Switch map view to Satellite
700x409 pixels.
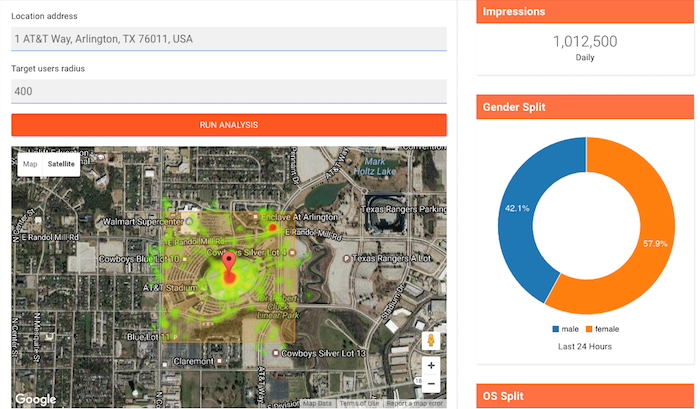(61, 164)
